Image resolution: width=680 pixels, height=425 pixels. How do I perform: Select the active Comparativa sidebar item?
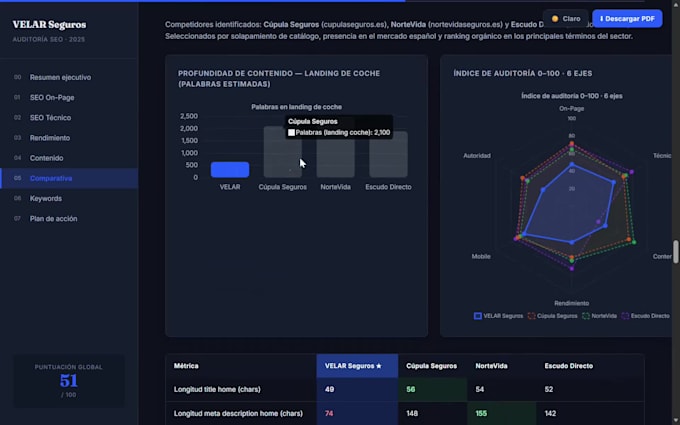point(69,178)
